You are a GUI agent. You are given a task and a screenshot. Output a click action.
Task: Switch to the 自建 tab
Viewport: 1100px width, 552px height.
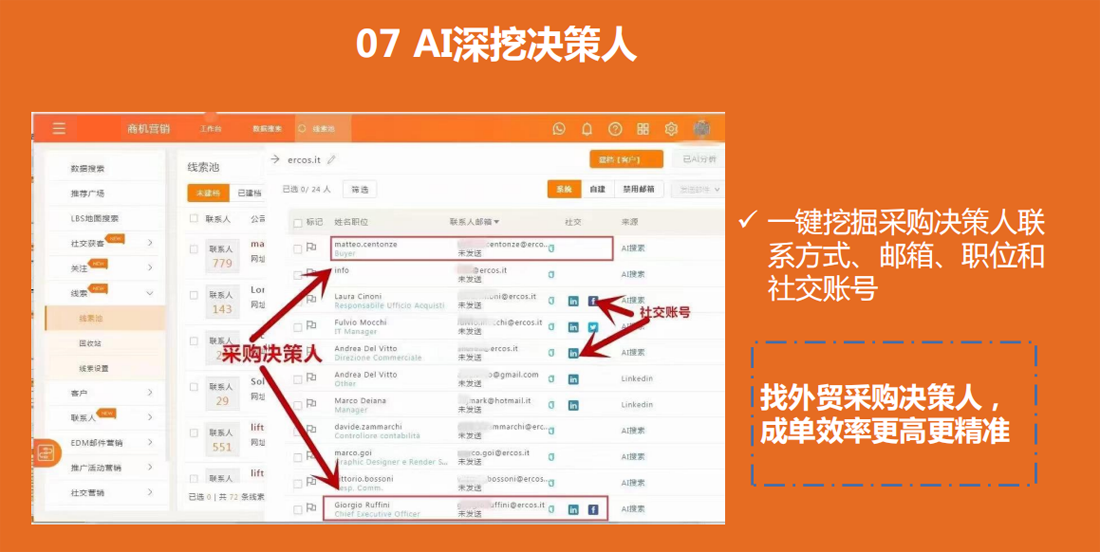(597, 189)
